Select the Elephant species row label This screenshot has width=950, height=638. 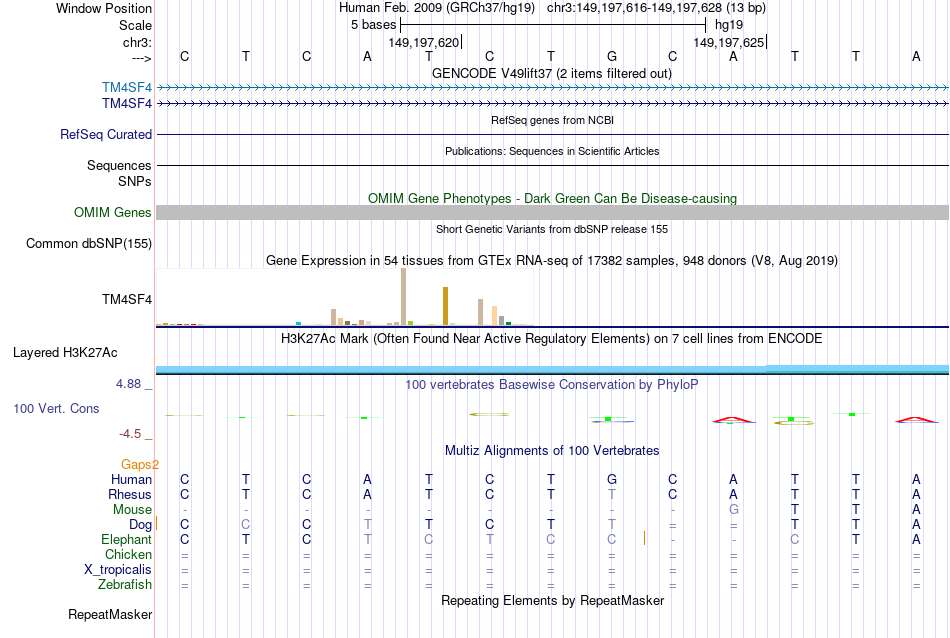pyautogui.click(x=127, y=539)
